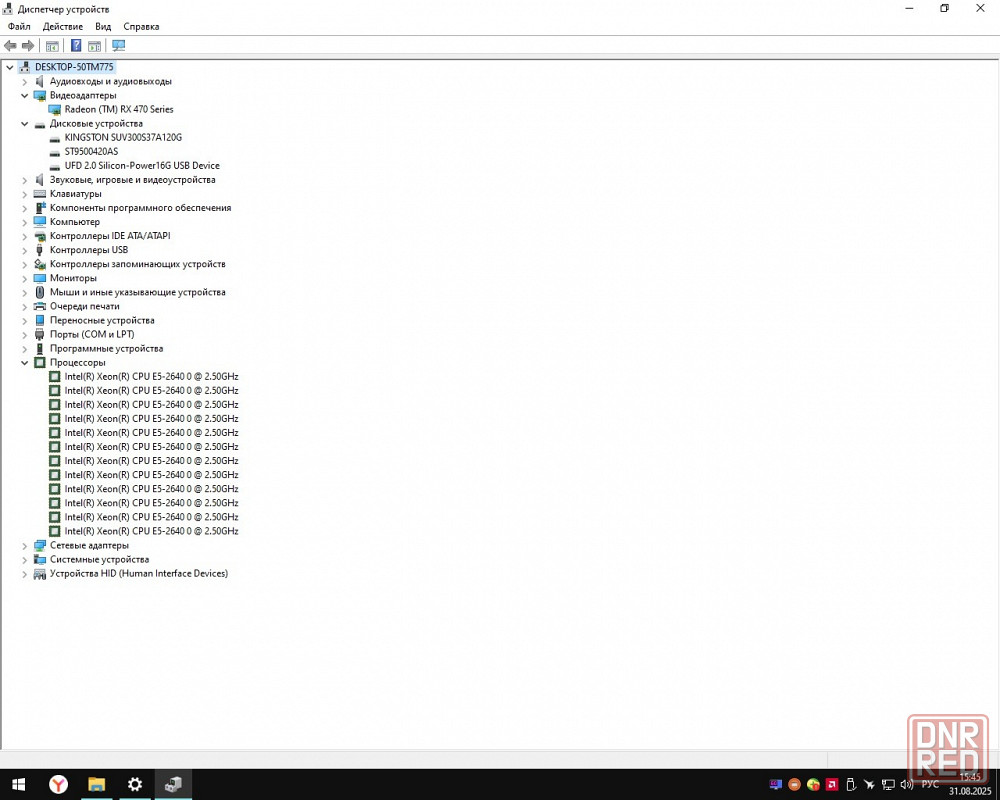Expand the Мониторы category
Image resolution: width=1000 pixels, height=800 pixels.
click(25, 278)
